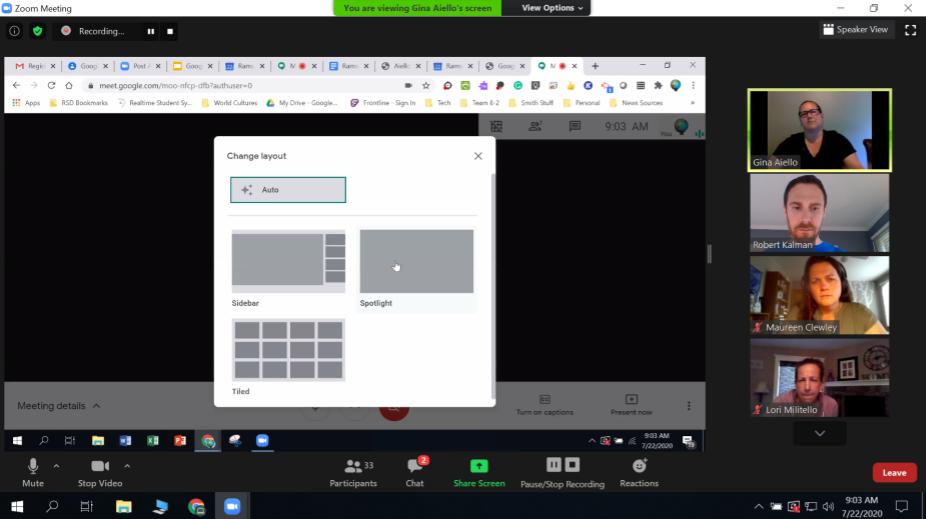Click Present now in Google Meet
The height and width of the screenshot is (519, 926).
631,405
